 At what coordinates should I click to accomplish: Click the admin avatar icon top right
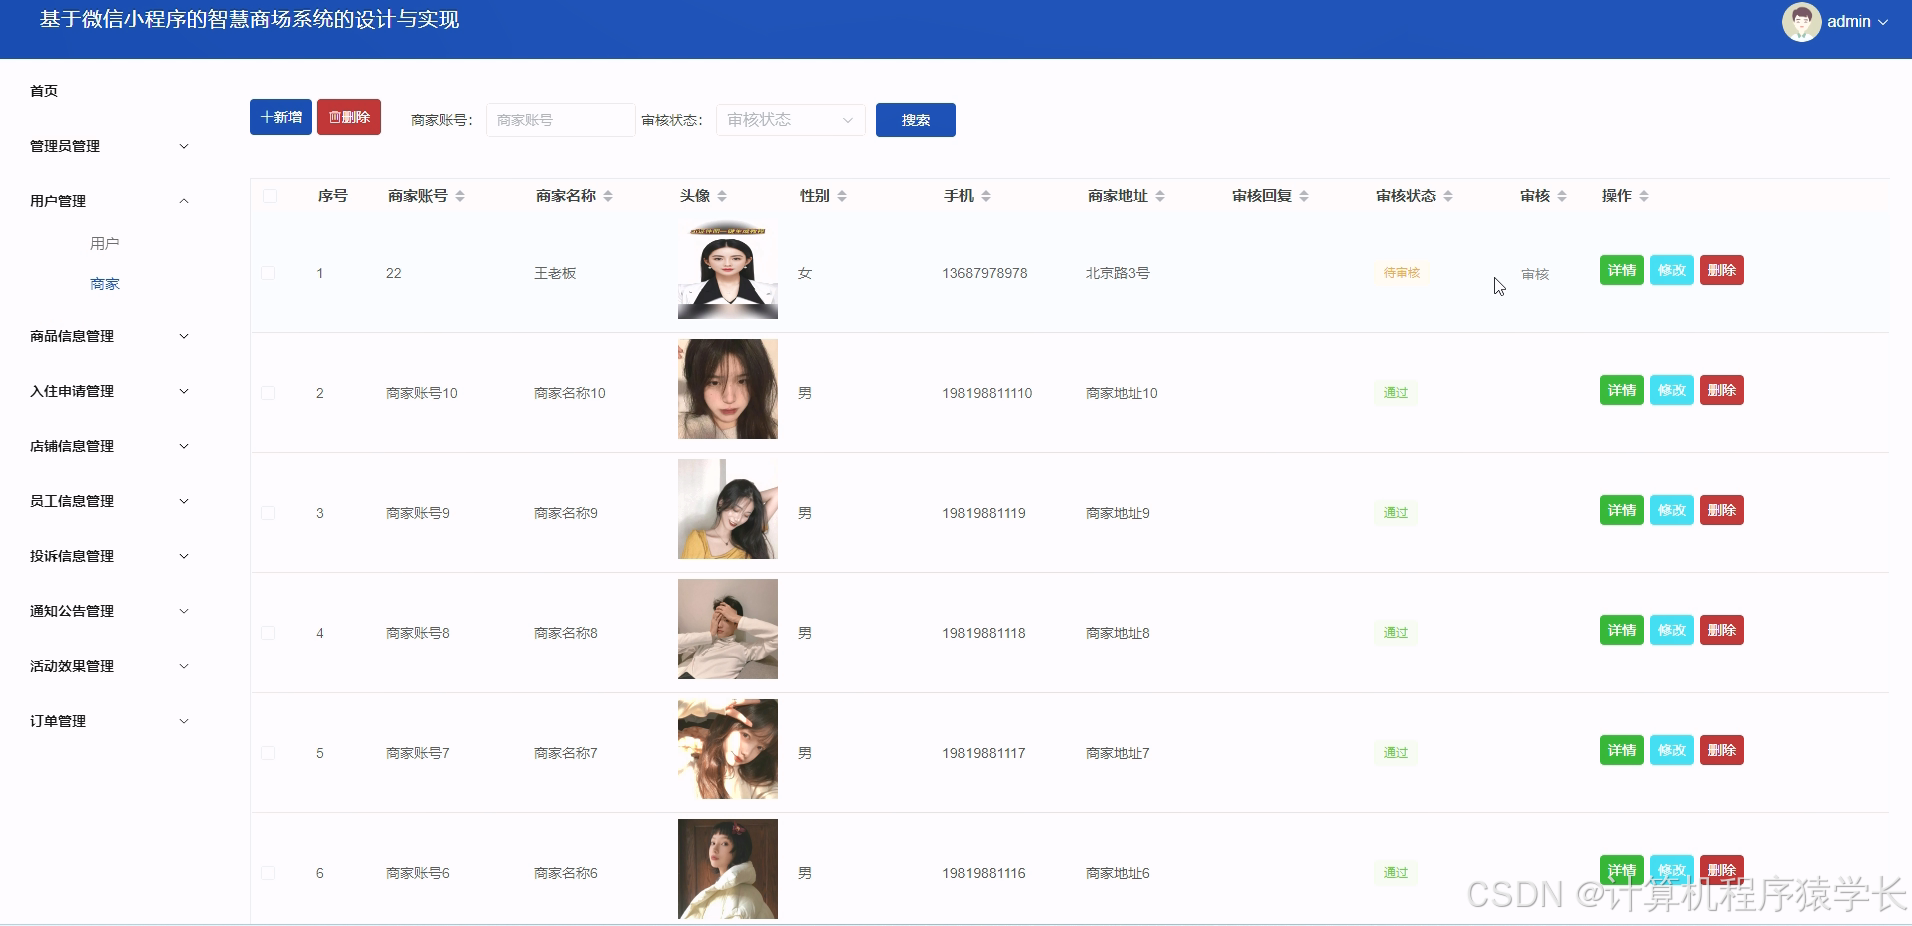pyautogui.click(x=1802, y=21)
